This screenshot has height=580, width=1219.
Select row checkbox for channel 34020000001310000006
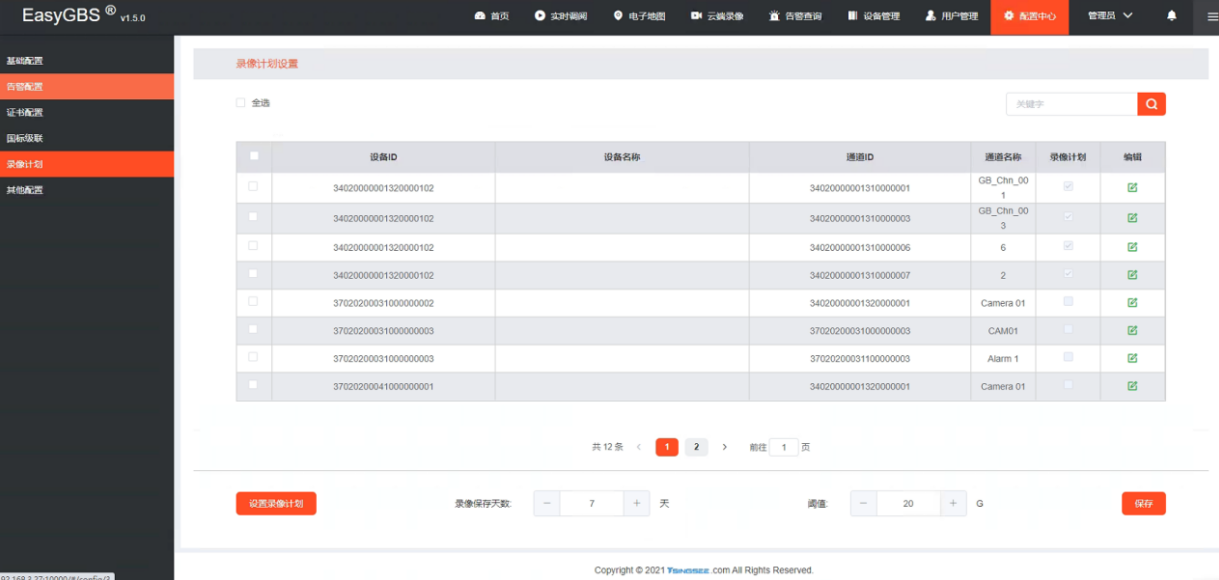point(253,245)
